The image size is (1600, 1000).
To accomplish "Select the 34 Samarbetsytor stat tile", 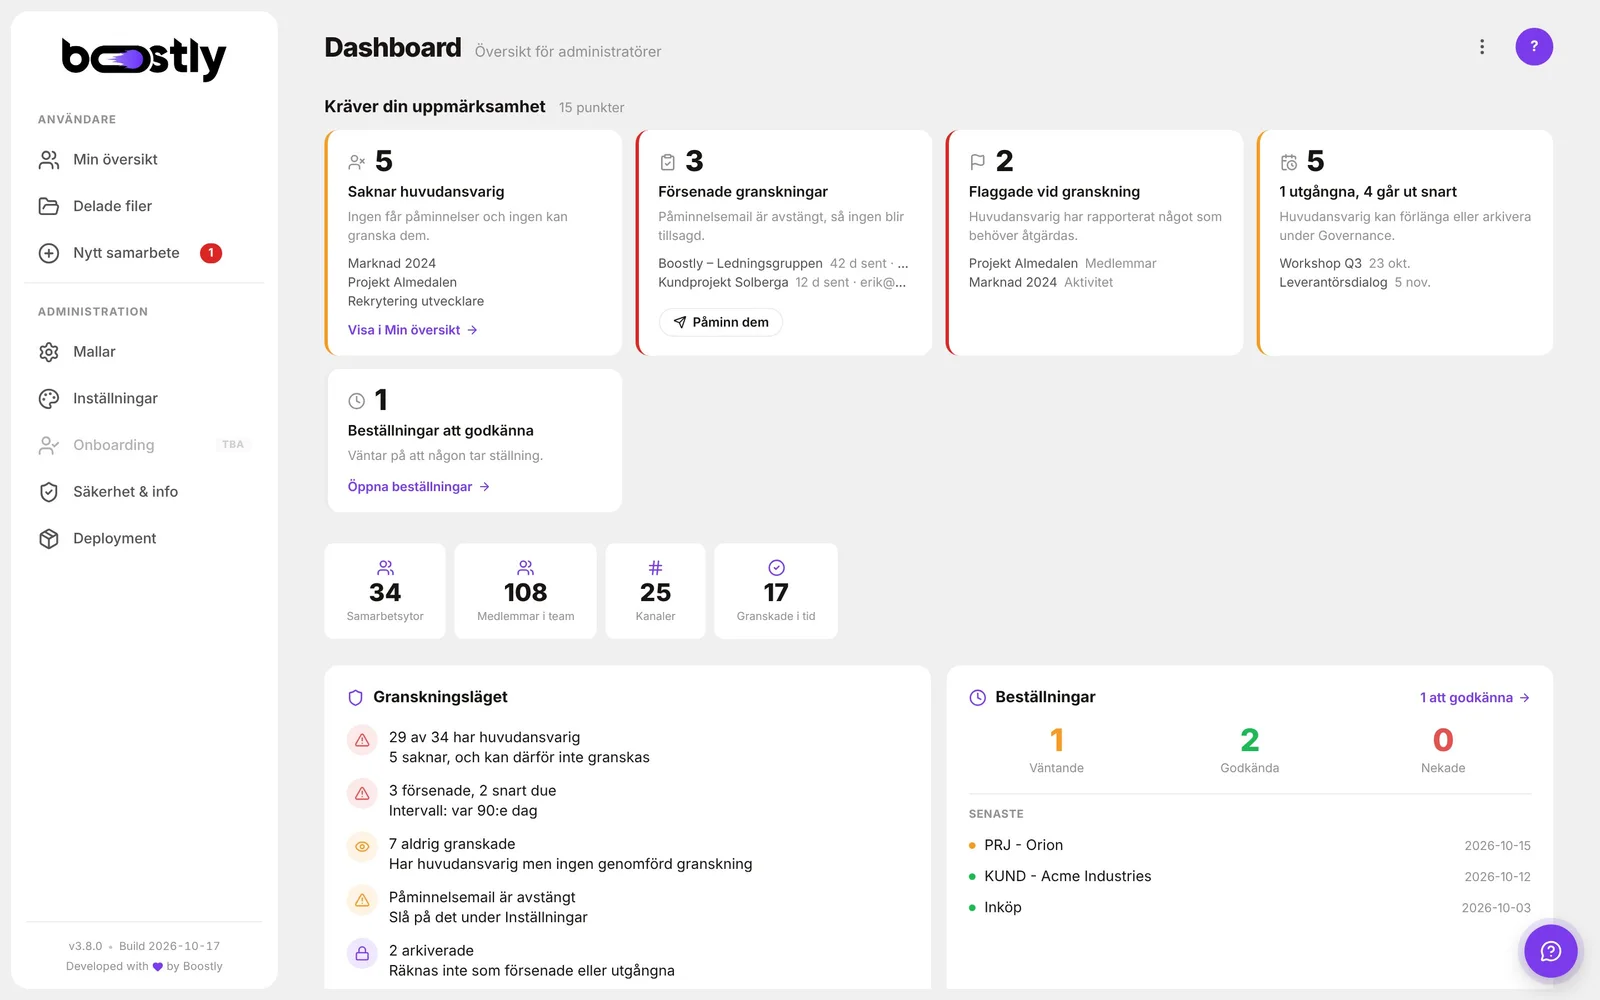I will [385, 591].
